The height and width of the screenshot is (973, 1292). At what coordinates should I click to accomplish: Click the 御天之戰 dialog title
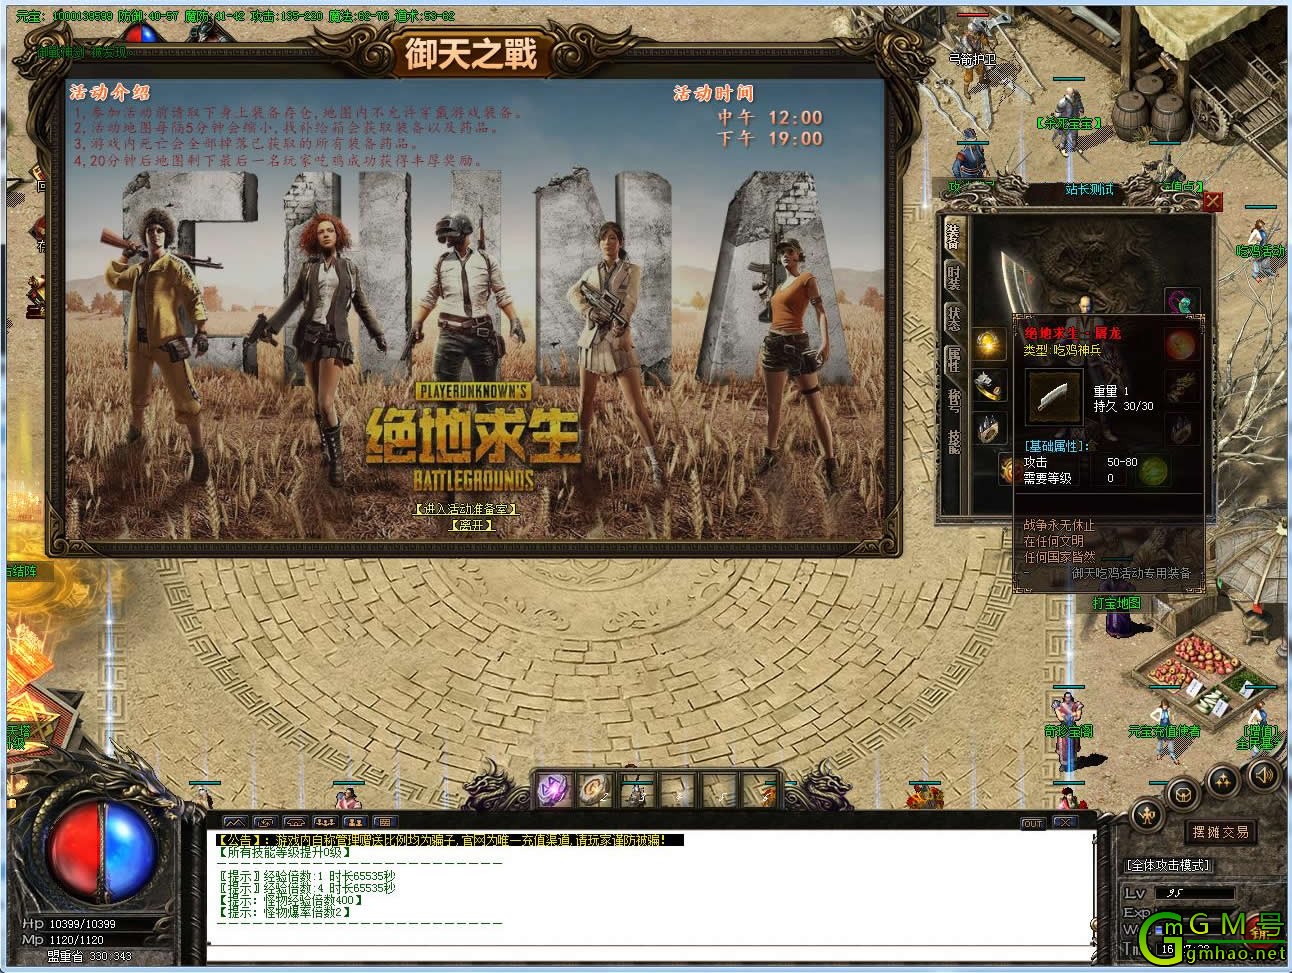[471, 54]
